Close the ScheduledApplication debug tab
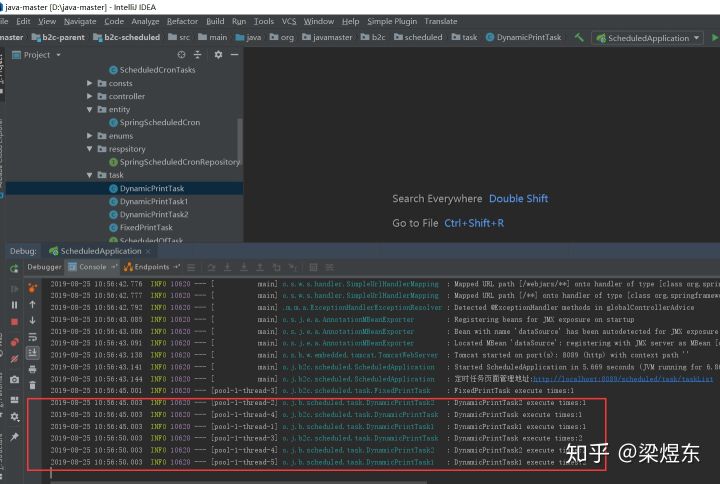The width and height of the screenshot is (720, 484). pyautogui.click(x=148, y=251)
